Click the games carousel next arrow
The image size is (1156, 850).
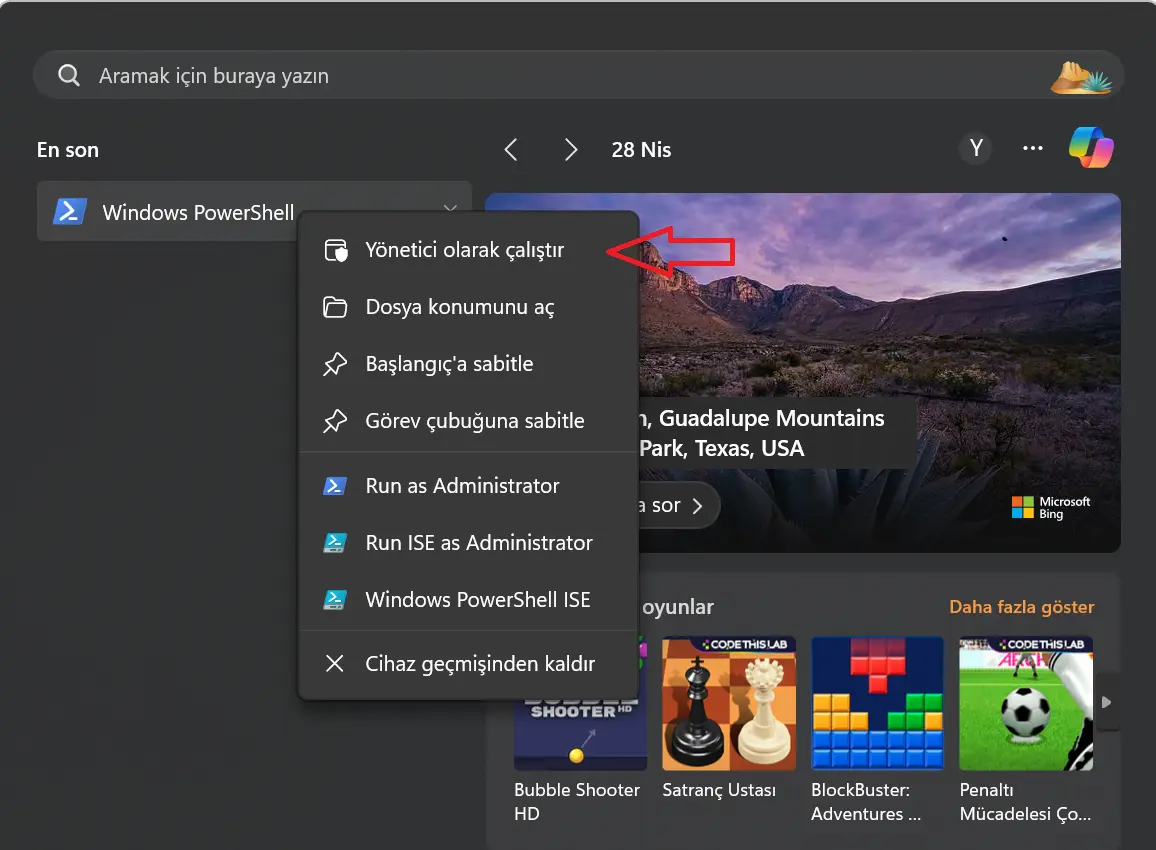tap(1107, 702)
